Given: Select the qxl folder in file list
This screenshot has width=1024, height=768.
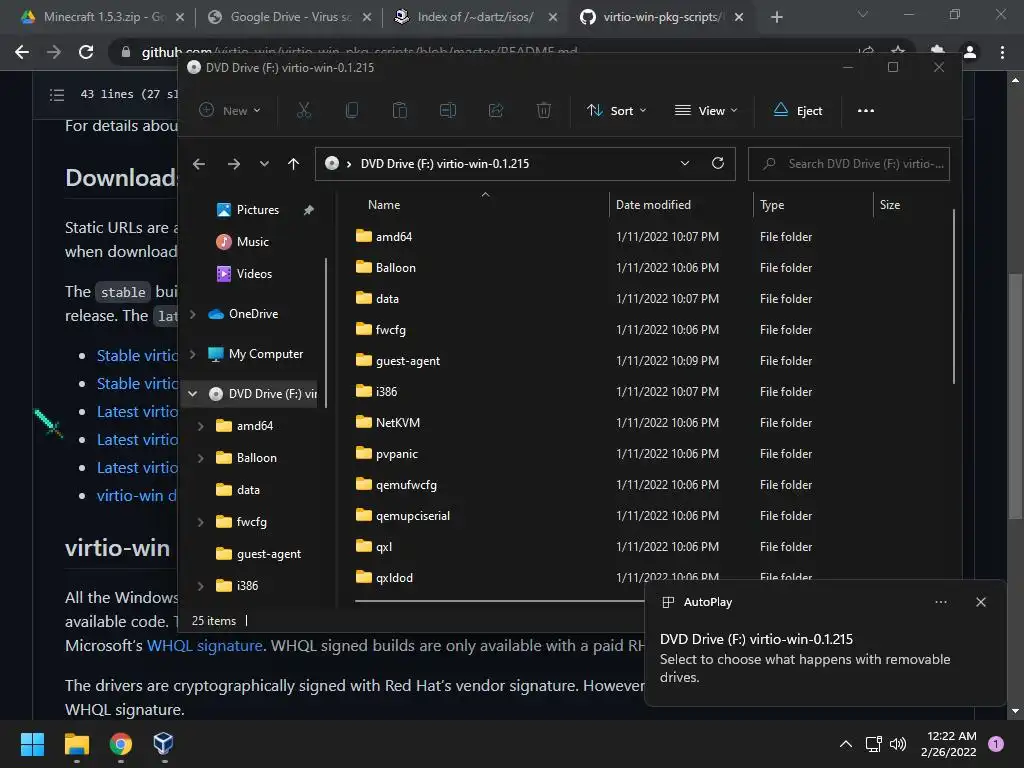Looking at the screenshot, I should point(374,547).
